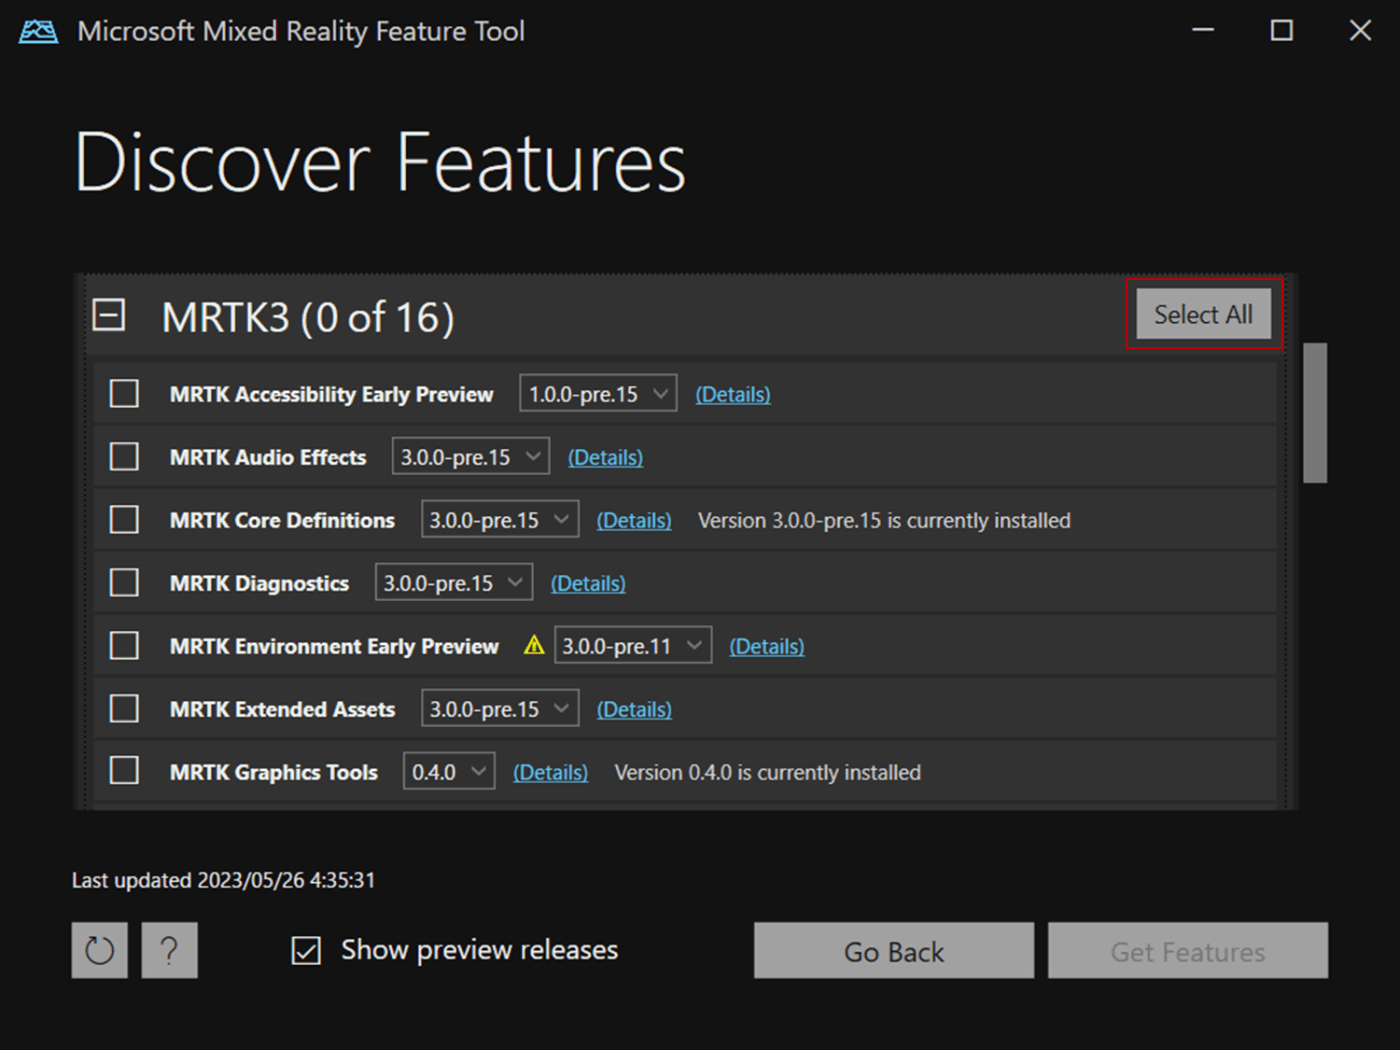
Task: Minimize the Mixed Reality Feature Tool window
Action: click(x=1203, y=31)
